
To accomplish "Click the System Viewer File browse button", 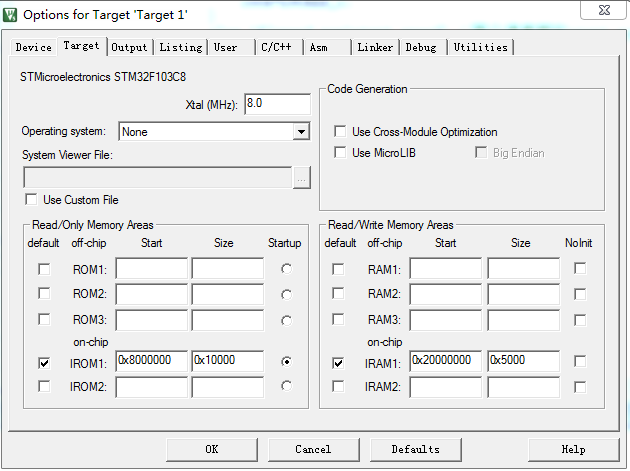I will pos(302,178).
